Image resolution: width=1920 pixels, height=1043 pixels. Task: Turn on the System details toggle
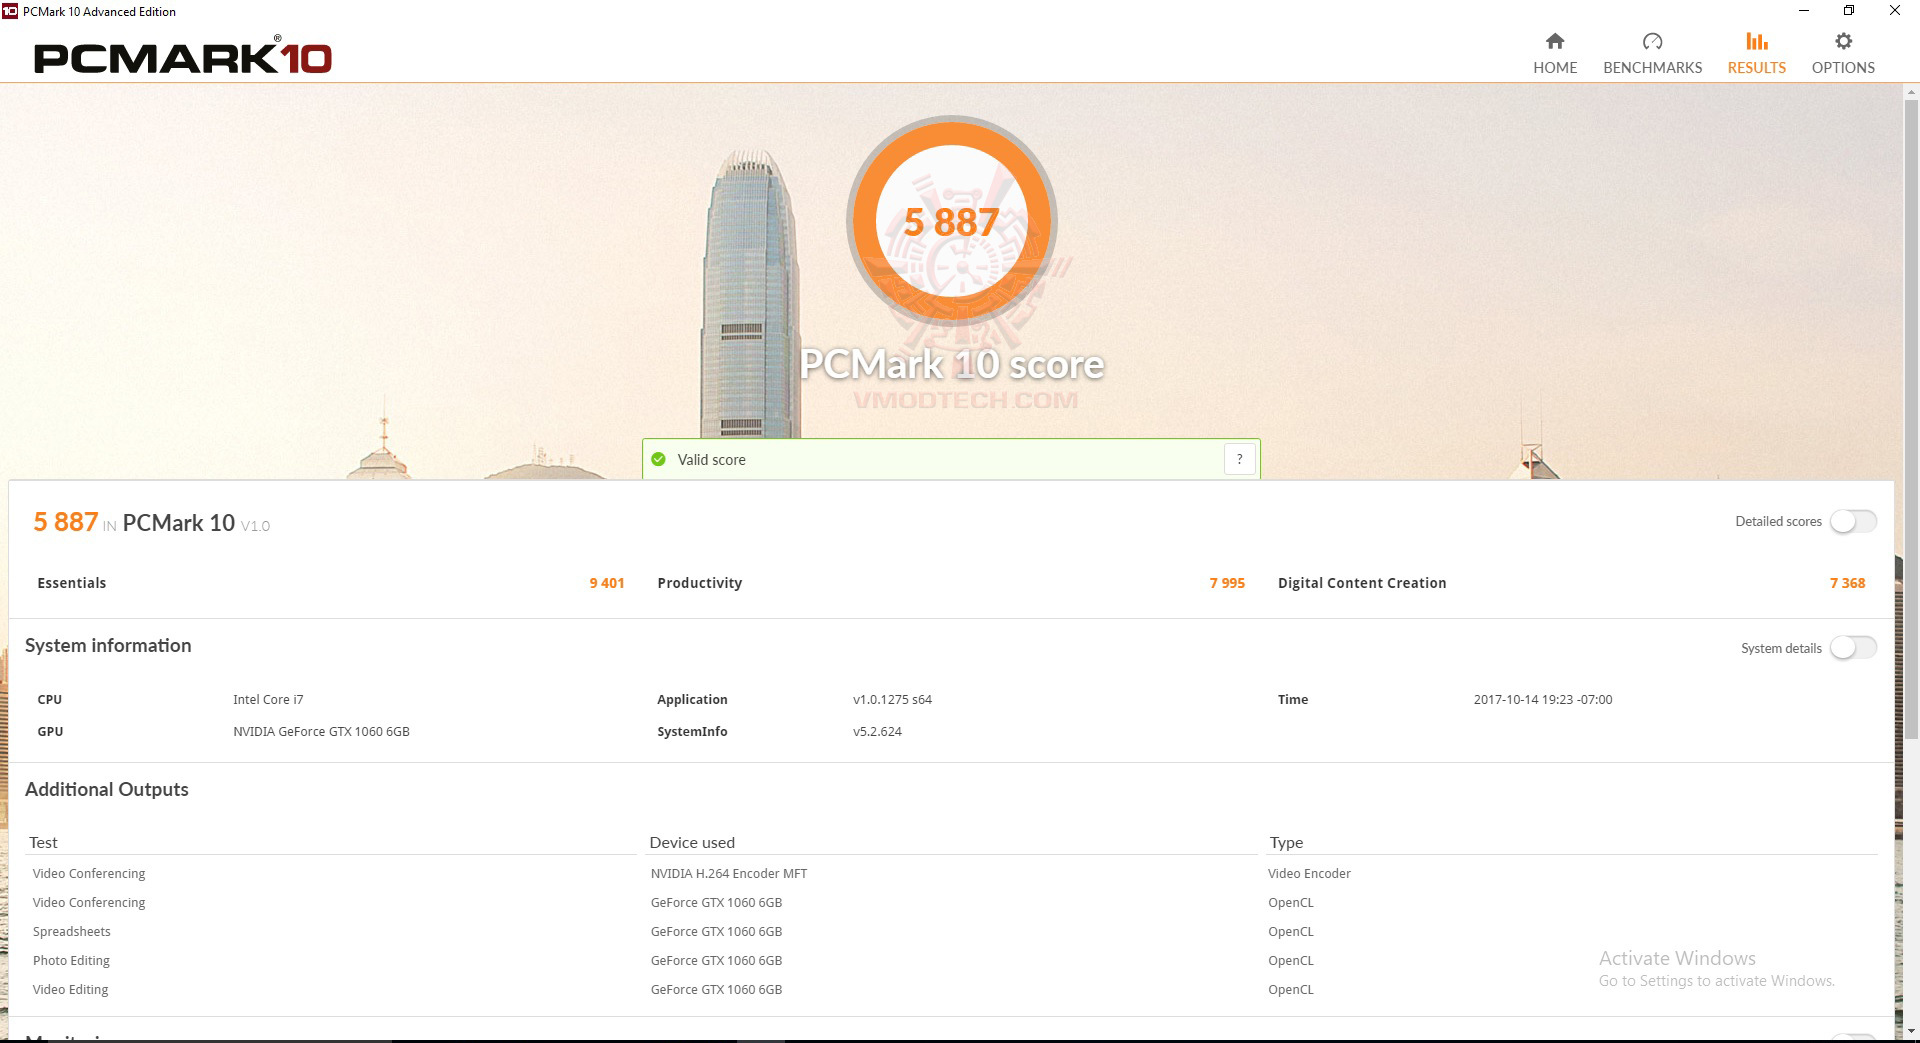pyautogui.click(x=1853, y=648)
